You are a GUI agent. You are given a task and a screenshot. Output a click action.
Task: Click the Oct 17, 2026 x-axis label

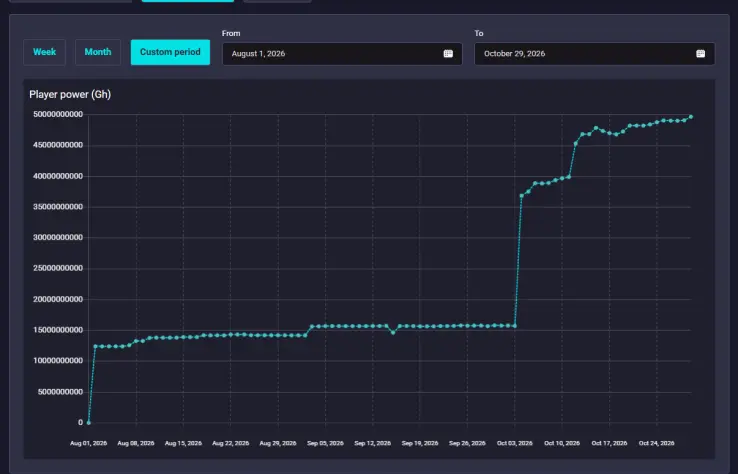click(609, 443)
